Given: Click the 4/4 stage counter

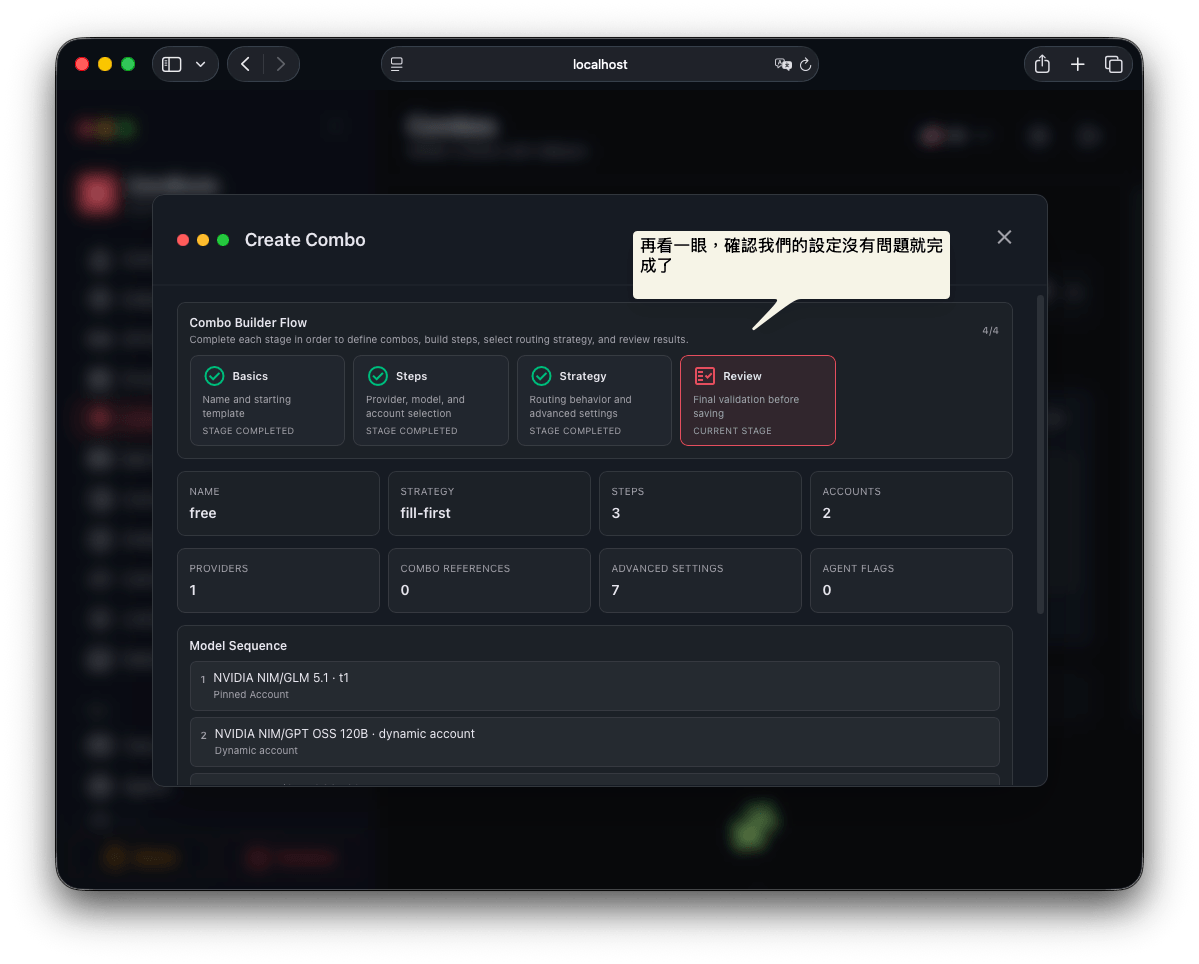Looking at the screenshot, I should pyautogui.click(x=990, y=330).
